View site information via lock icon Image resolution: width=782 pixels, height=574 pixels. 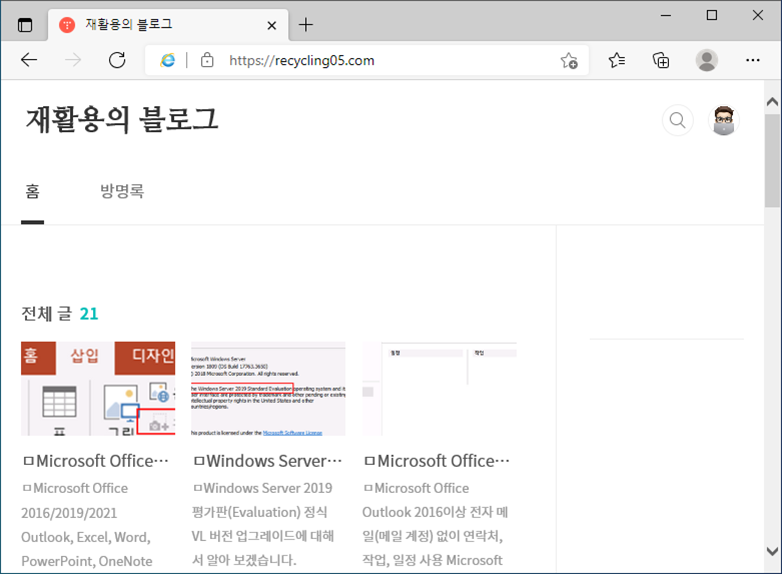pos(207,60)
